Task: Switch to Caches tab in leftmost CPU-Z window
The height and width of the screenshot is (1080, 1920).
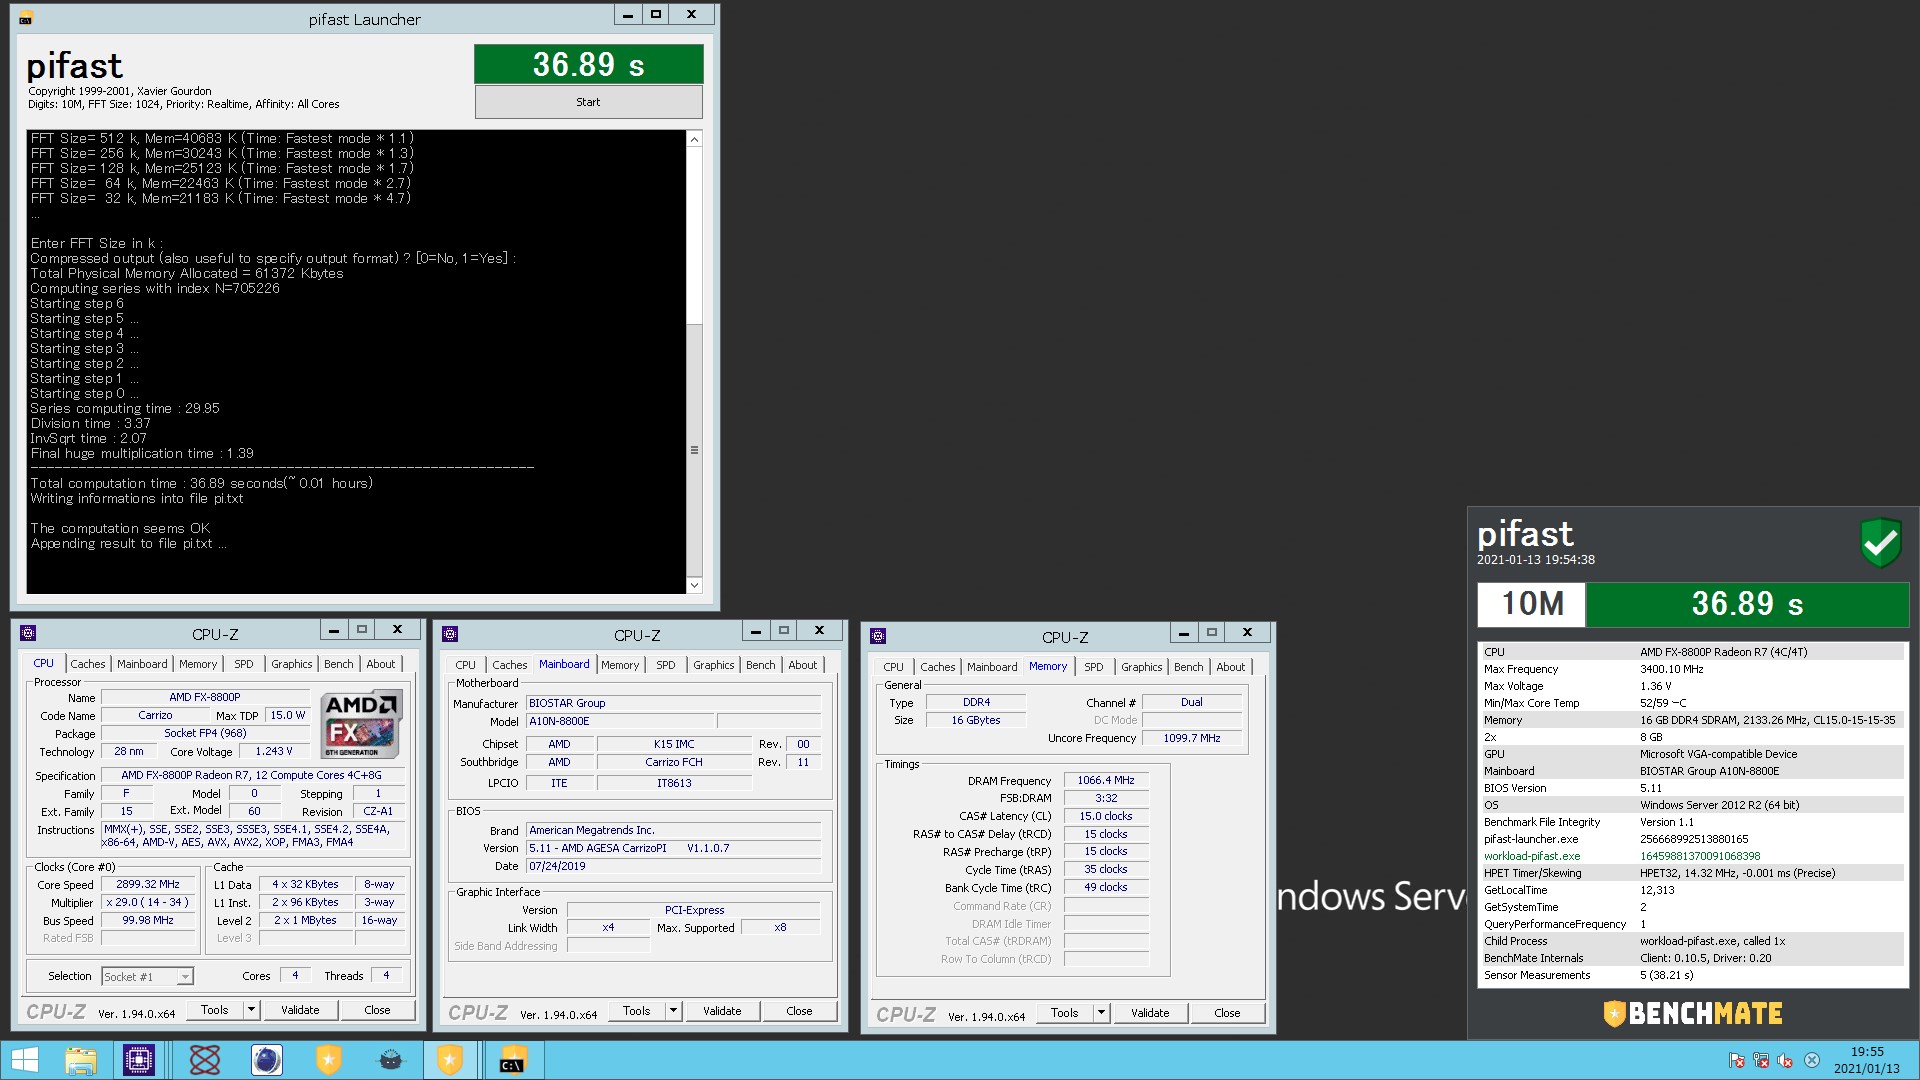Action: click(87, 664)
